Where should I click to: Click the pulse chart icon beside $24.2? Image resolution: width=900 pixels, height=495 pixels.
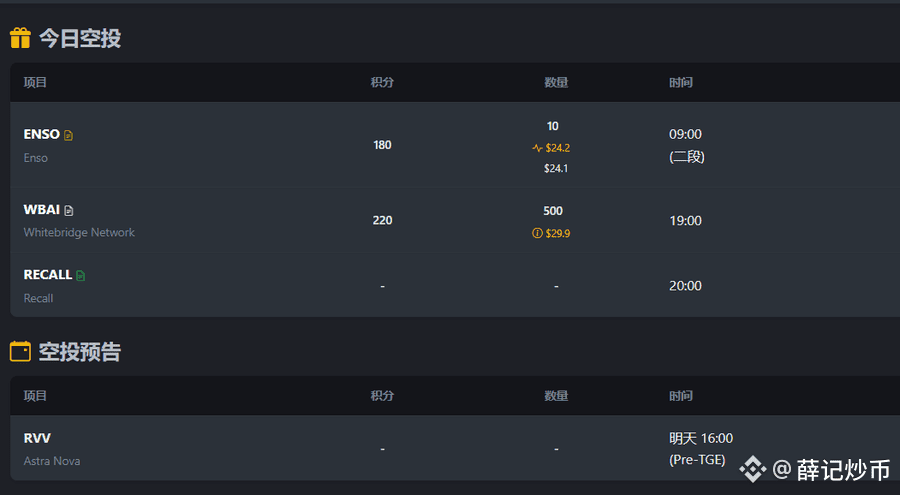pyautogui.click(x=537, y=148)
